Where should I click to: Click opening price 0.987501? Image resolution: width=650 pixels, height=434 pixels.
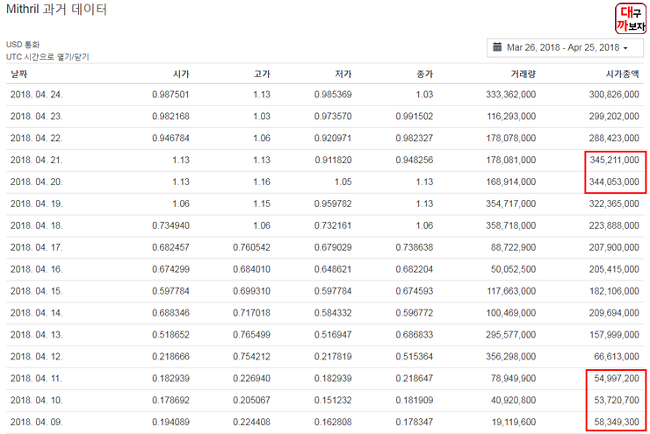coord(171,95)
